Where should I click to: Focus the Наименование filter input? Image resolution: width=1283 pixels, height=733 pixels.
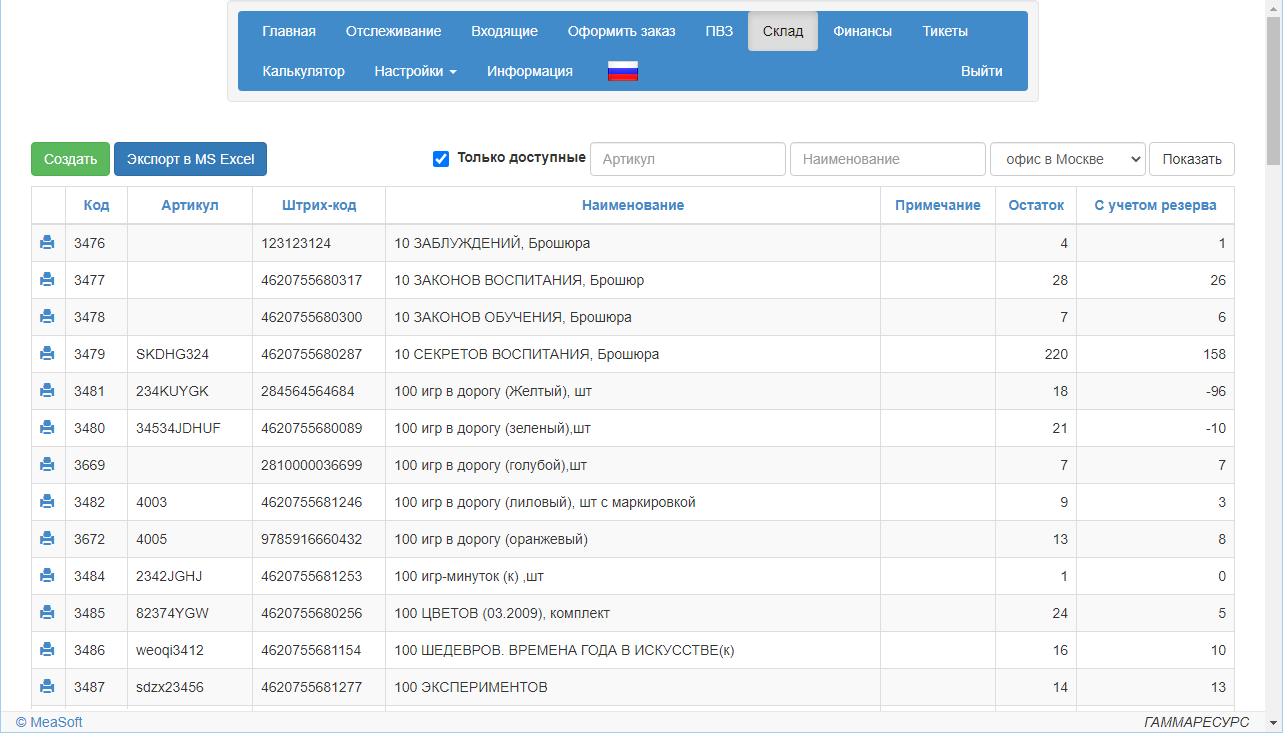pos(888,159)
